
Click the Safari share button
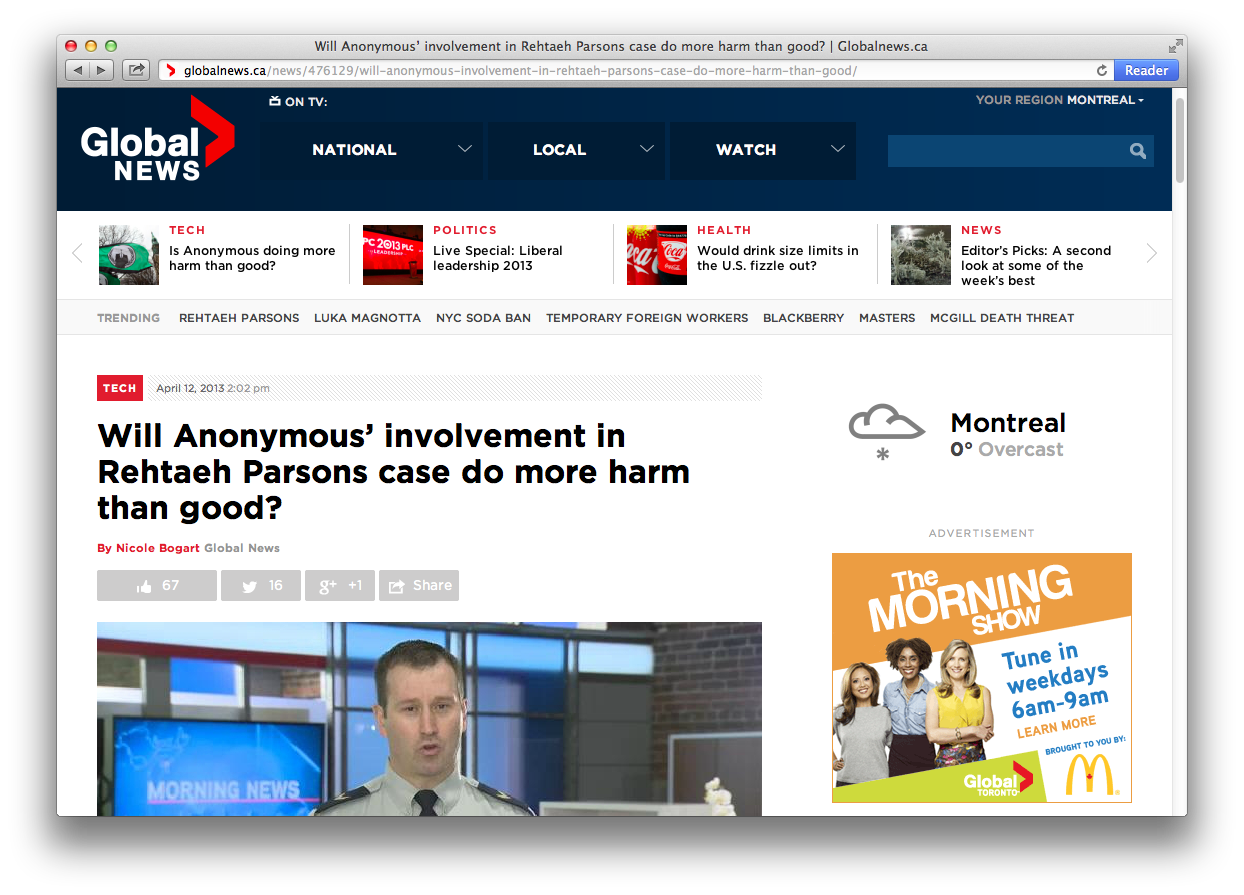pyautogui.click(x=136, y=70)
